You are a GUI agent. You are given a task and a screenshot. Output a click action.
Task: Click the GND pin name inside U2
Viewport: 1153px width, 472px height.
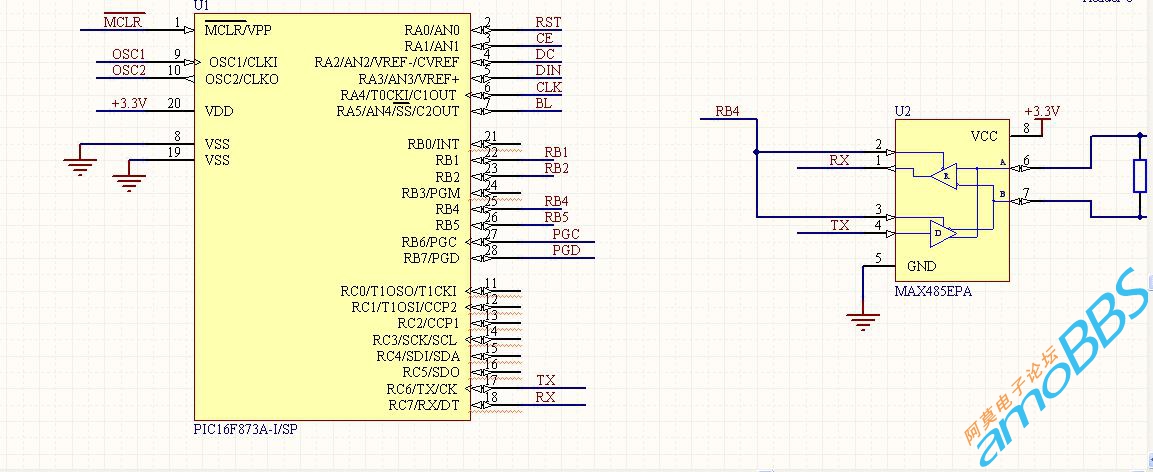tap(921, 266)
